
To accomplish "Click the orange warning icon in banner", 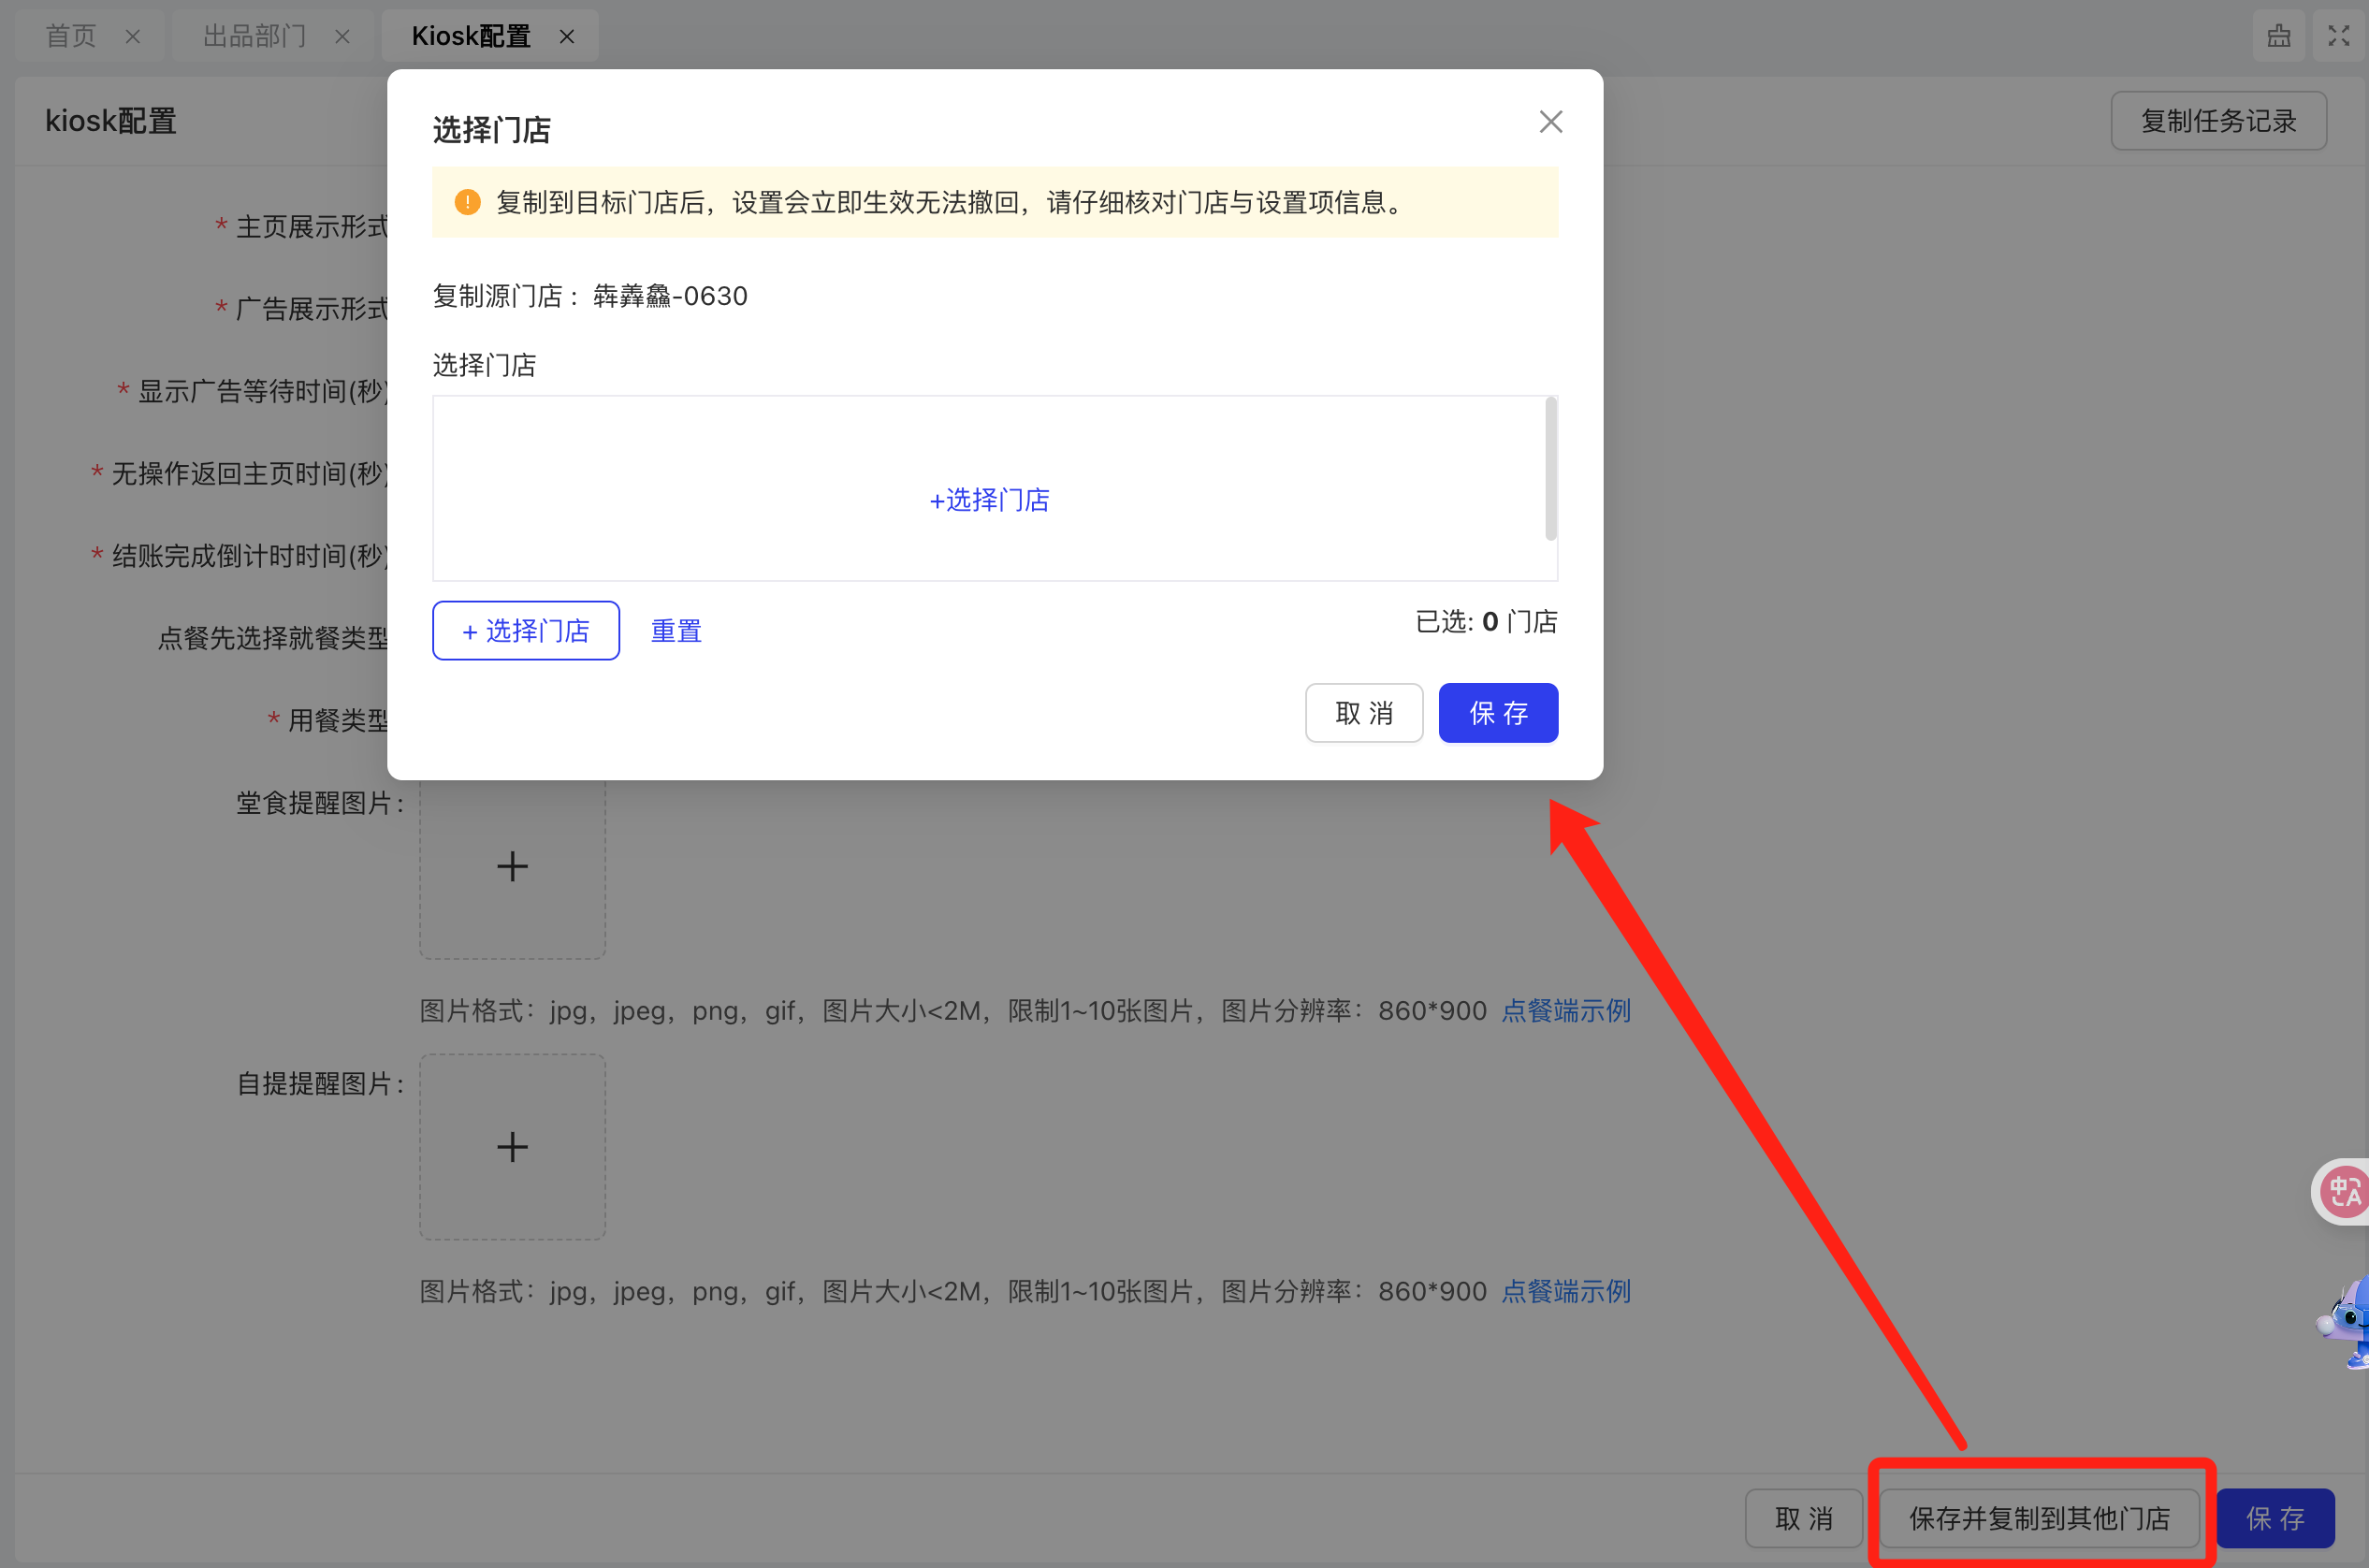I will click(x=467, y=202).
